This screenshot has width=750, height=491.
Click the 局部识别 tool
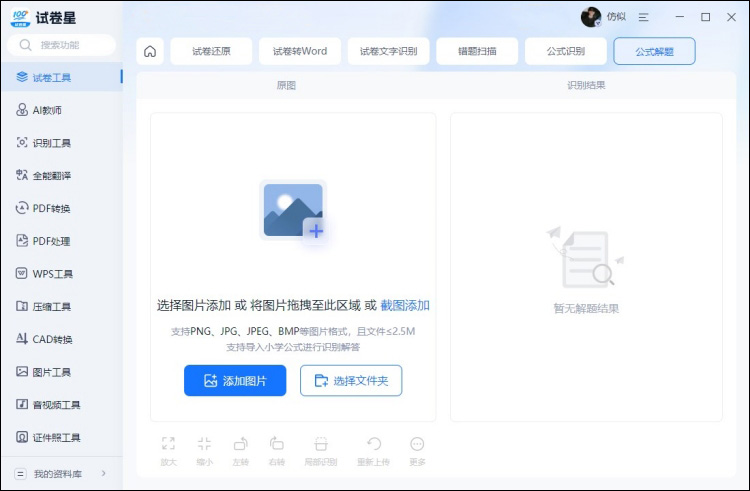[x=321, y=451]
